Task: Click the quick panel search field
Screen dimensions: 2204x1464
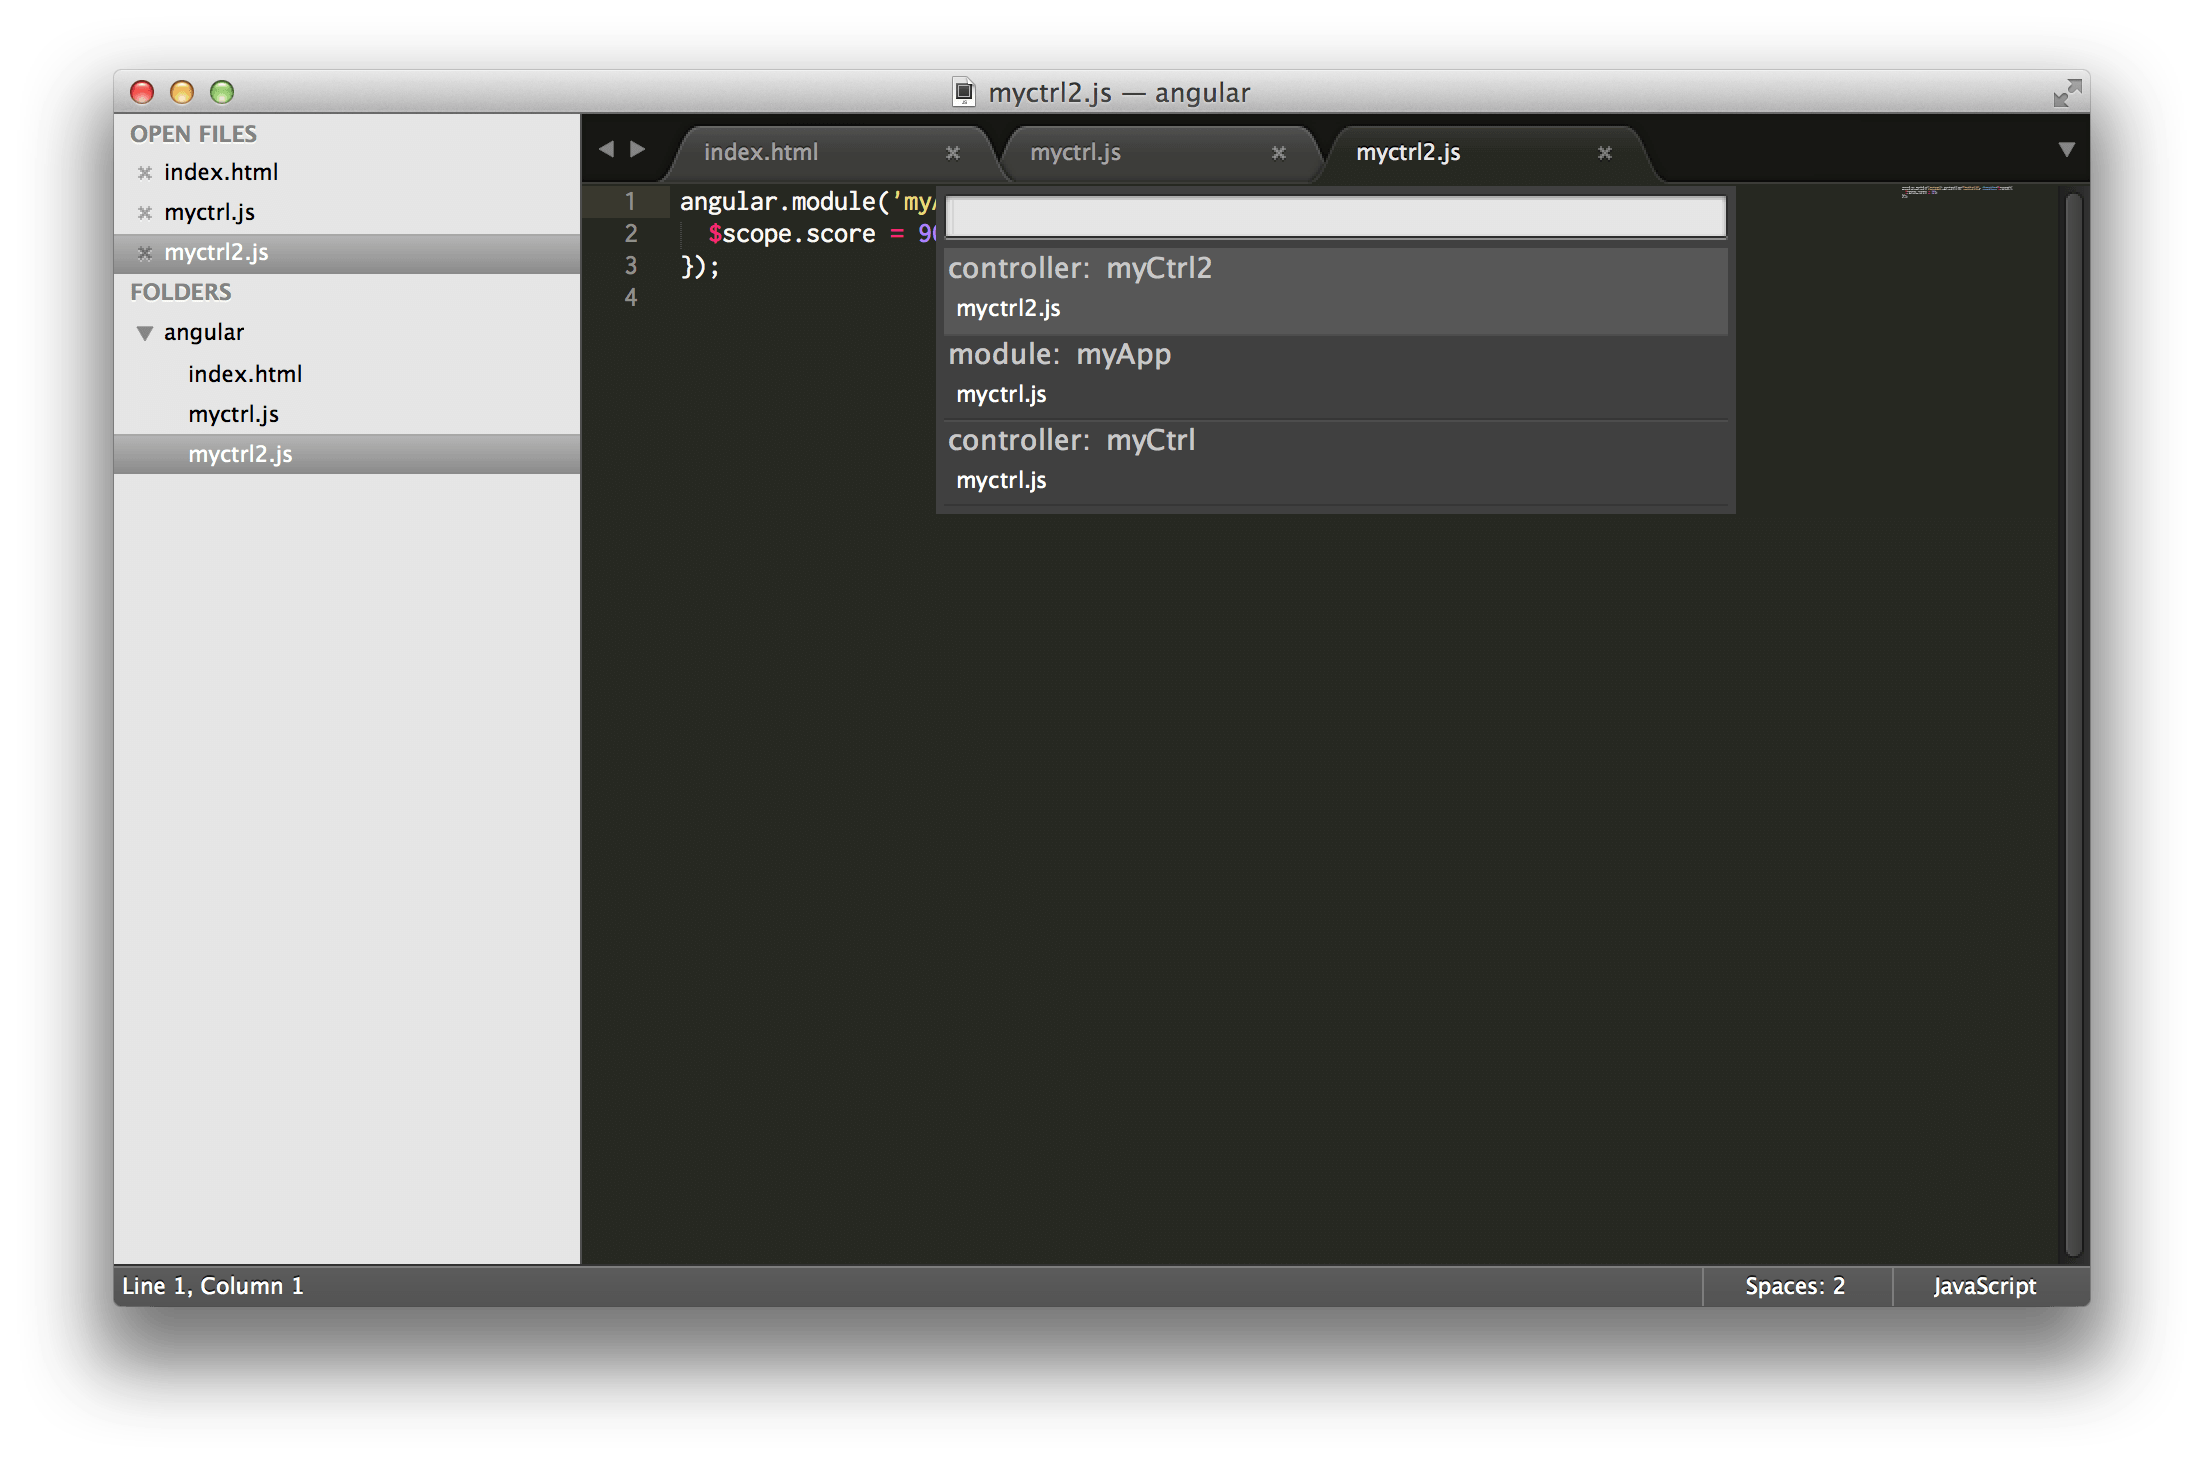Action: coord(1335,217)
